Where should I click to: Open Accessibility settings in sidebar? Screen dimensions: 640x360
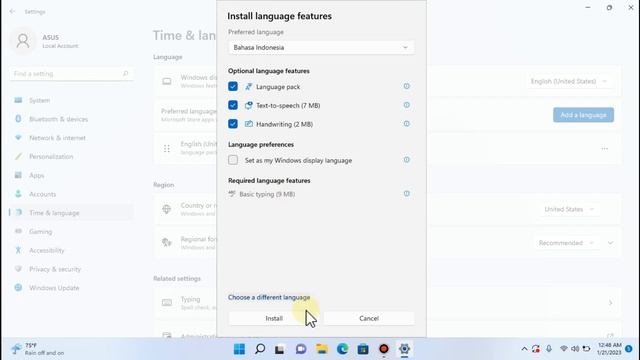click(x=71, y=251)
